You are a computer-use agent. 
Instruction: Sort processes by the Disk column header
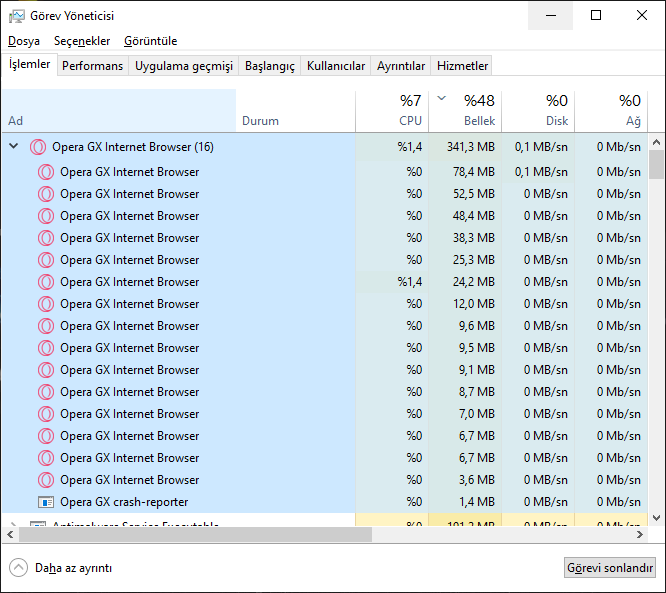[538, 111]
